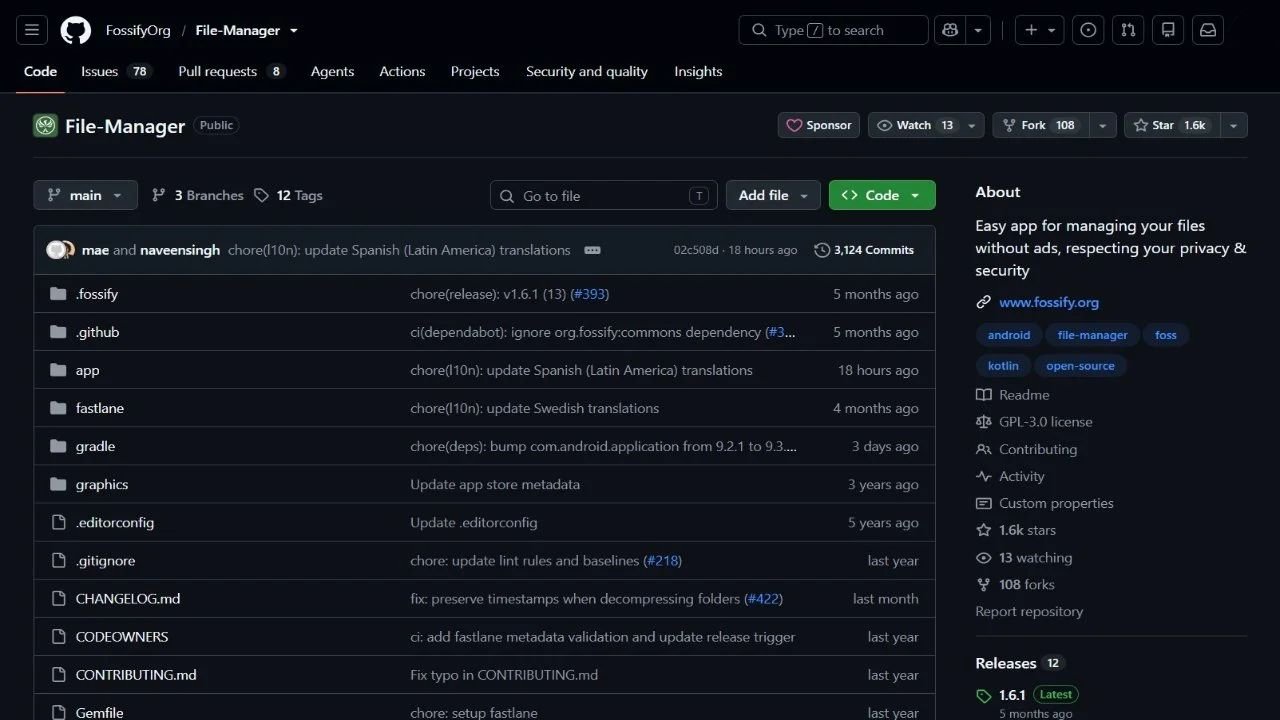Open 3,124 Commits history

tap(864, 250)
